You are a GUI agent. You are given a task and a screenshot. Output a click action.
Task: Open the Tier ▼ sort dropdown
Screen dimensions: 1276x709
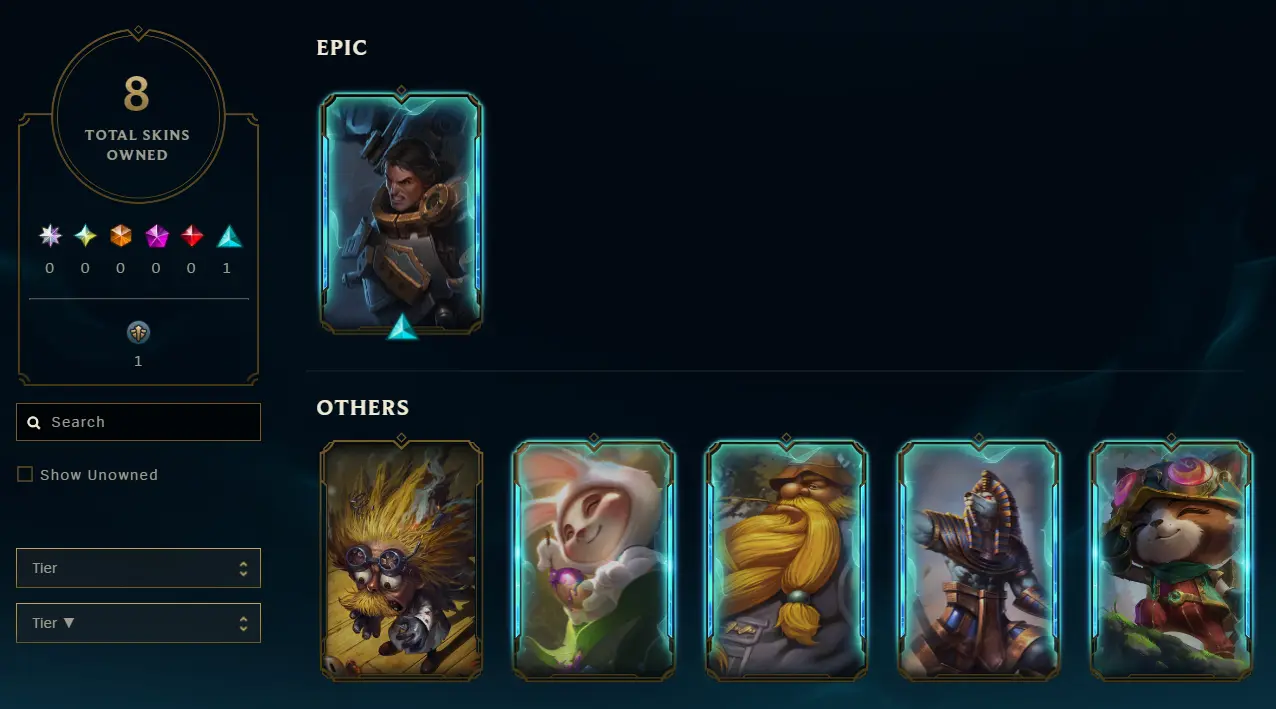[x=138, y=623]
